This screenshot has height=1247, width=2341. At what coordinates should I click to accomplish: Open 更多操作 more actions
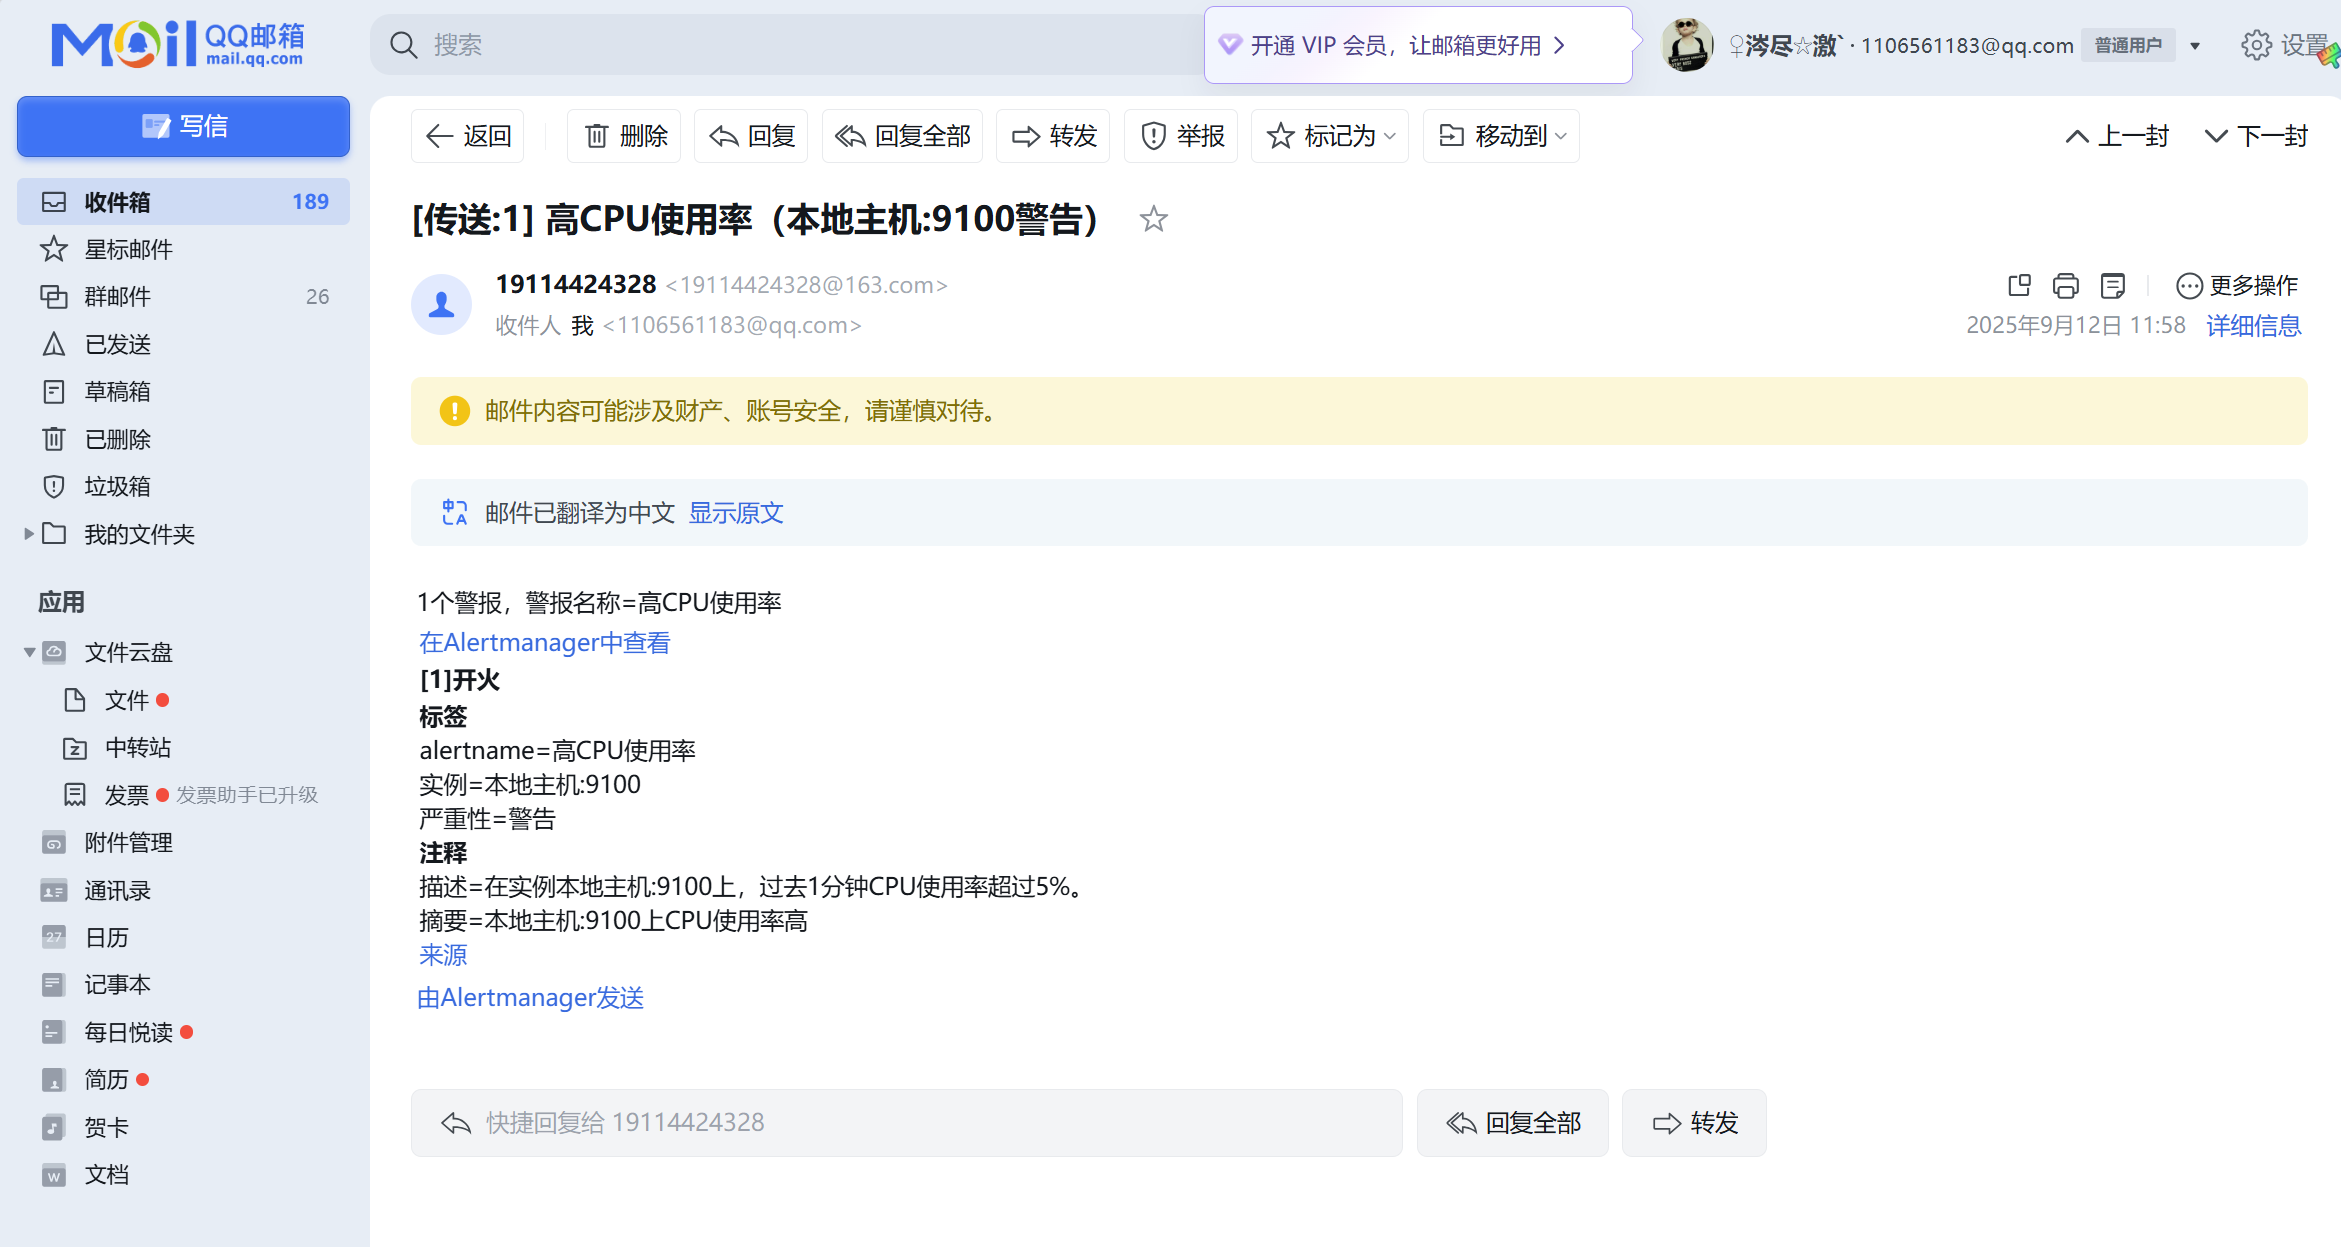[x=2237, y=286]
